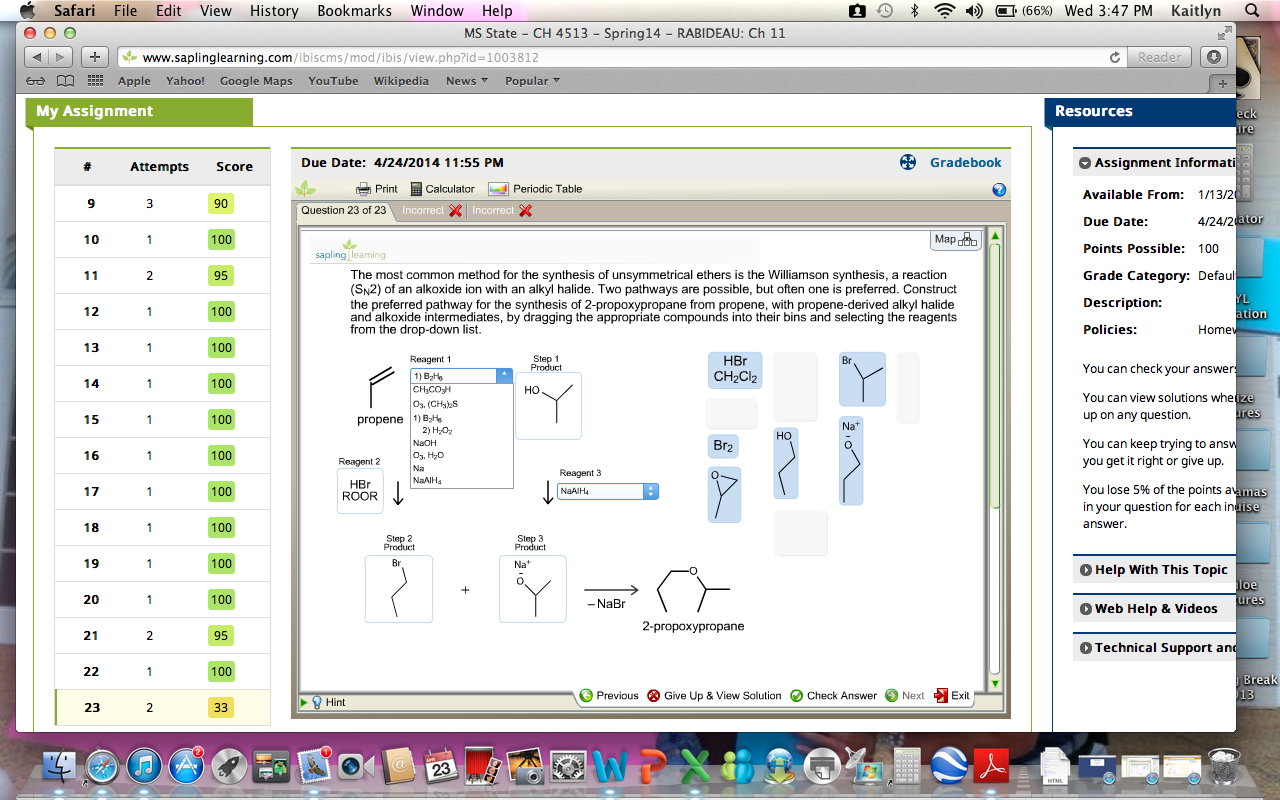Viewport: 1280px width, 800px height.
Task: Select question 21 row in assignment list
Action: click(x=162, y=635)
